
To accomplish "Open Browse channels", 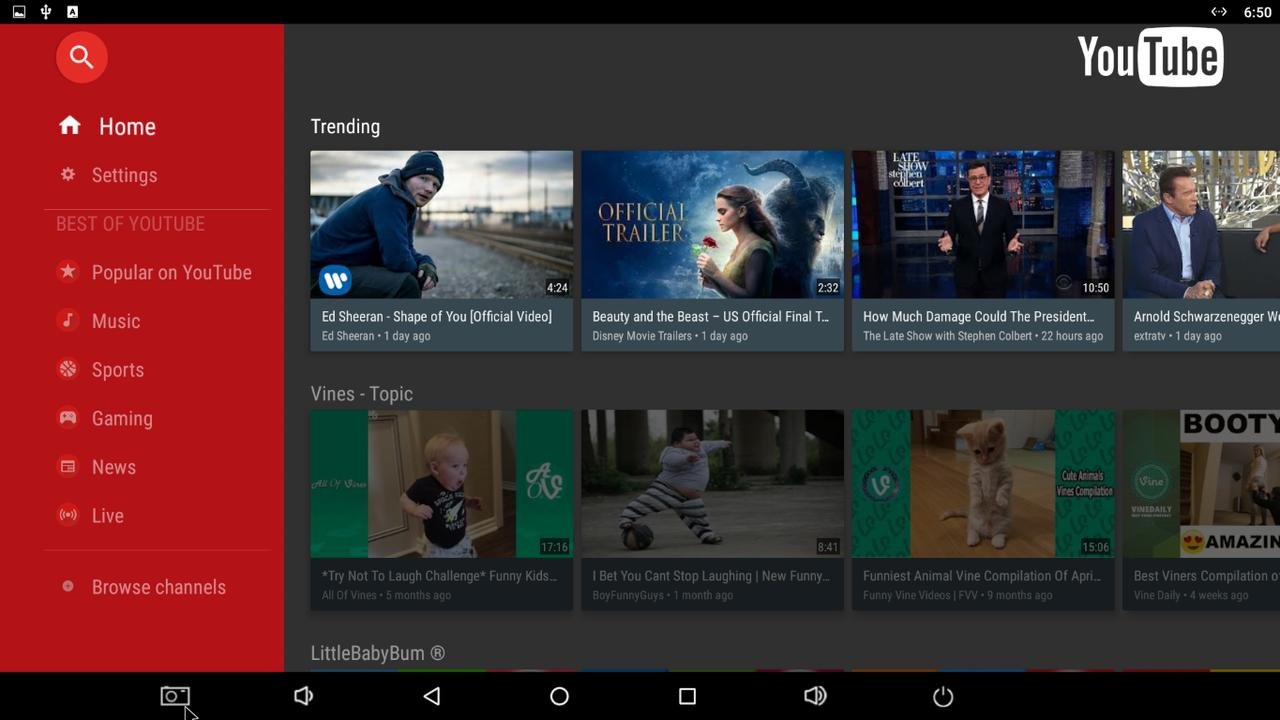I will click(x=158, y=587).
